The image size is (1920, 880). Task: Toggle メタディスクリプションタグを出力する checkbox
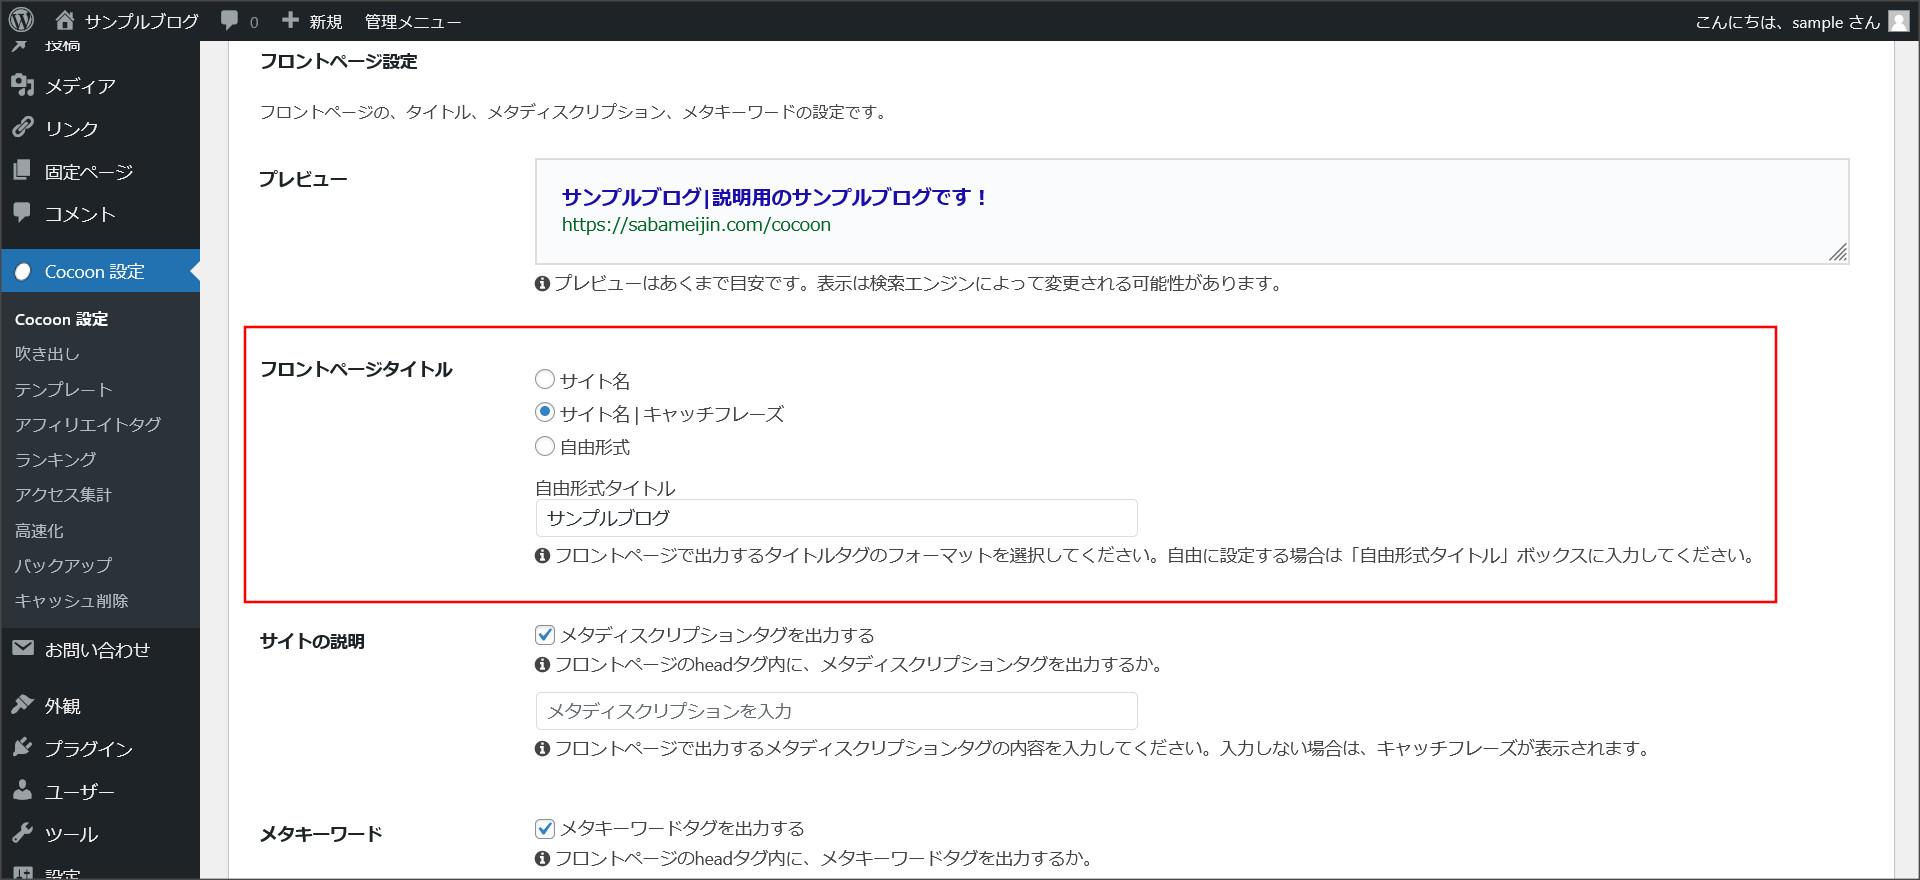pyautogui.click(x=545, y=634)
